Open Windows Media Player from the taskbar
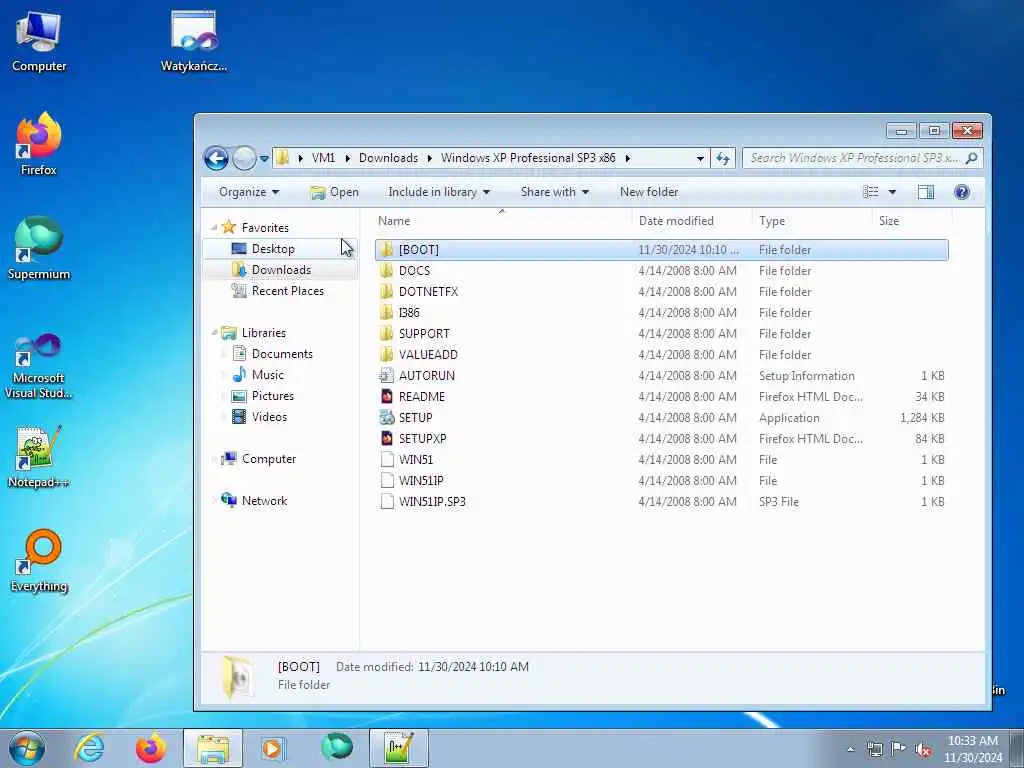The width and height of the screenshot is (1024, 768). click(272, 748)
